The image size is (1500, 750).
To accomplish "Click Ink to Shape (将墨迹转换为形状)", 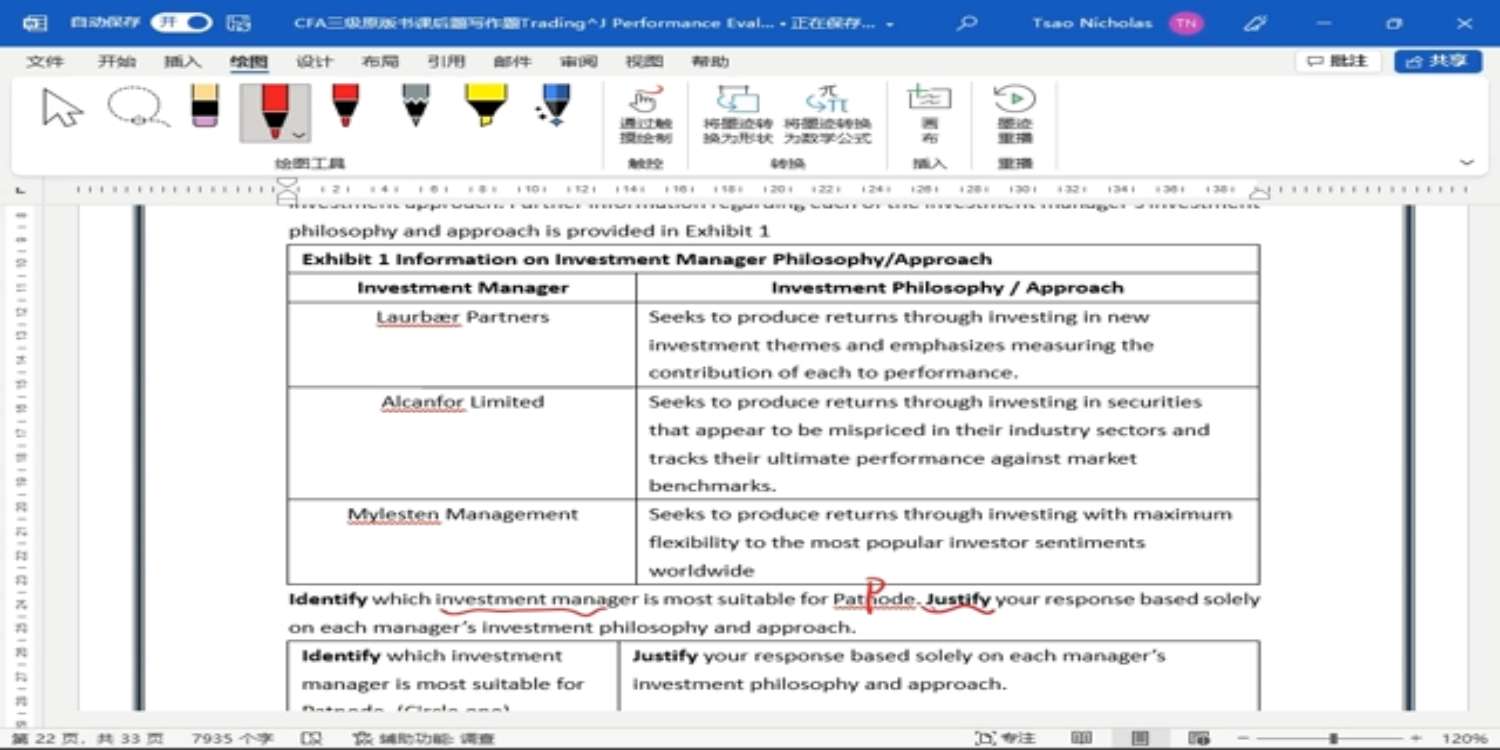I will point(738,115).
